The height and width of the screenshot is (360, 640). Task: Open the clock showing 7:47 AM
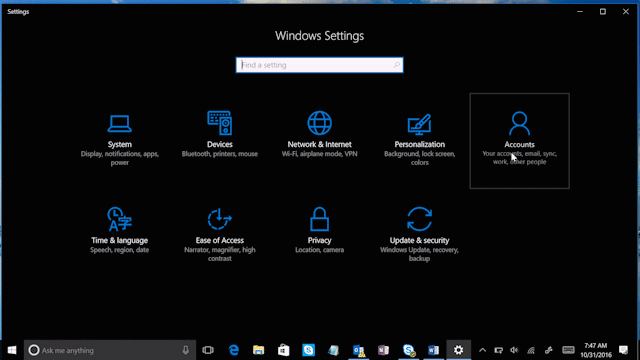pos(596,350)
